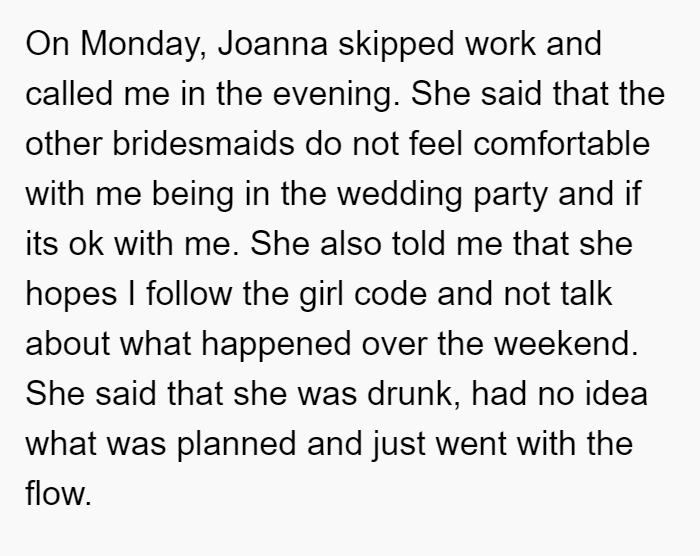Screen dimensions: 700x556
Task: Click the name "Joanna" in first line
Action: tap(273, 44)
